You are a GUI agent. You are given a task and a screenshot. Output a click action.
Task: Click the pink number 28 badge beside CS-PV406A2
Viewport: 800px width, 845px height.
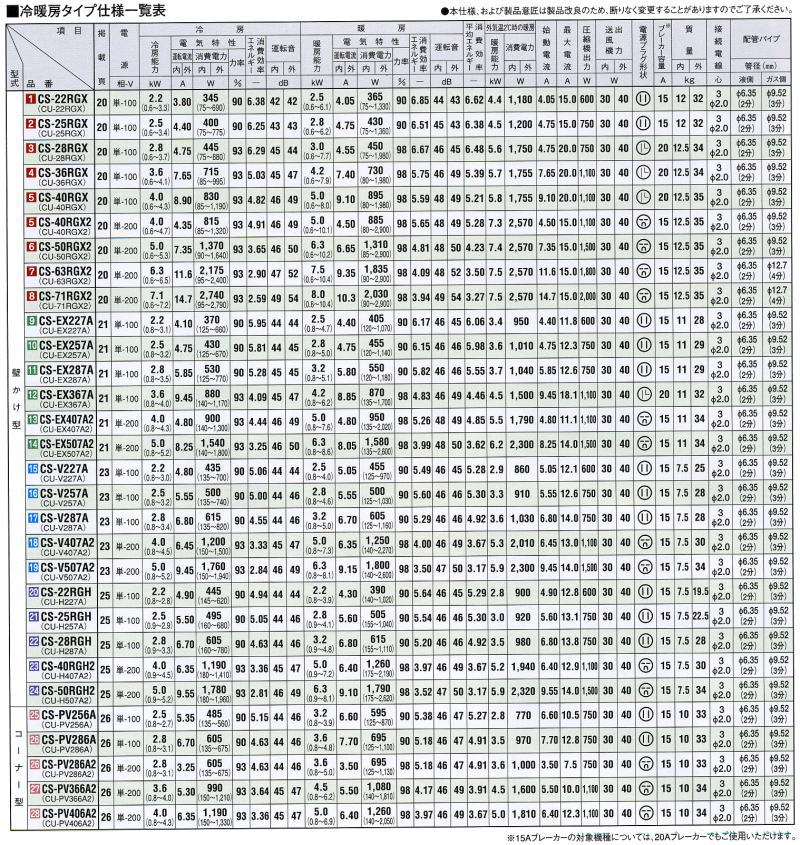tap(35, 814)
